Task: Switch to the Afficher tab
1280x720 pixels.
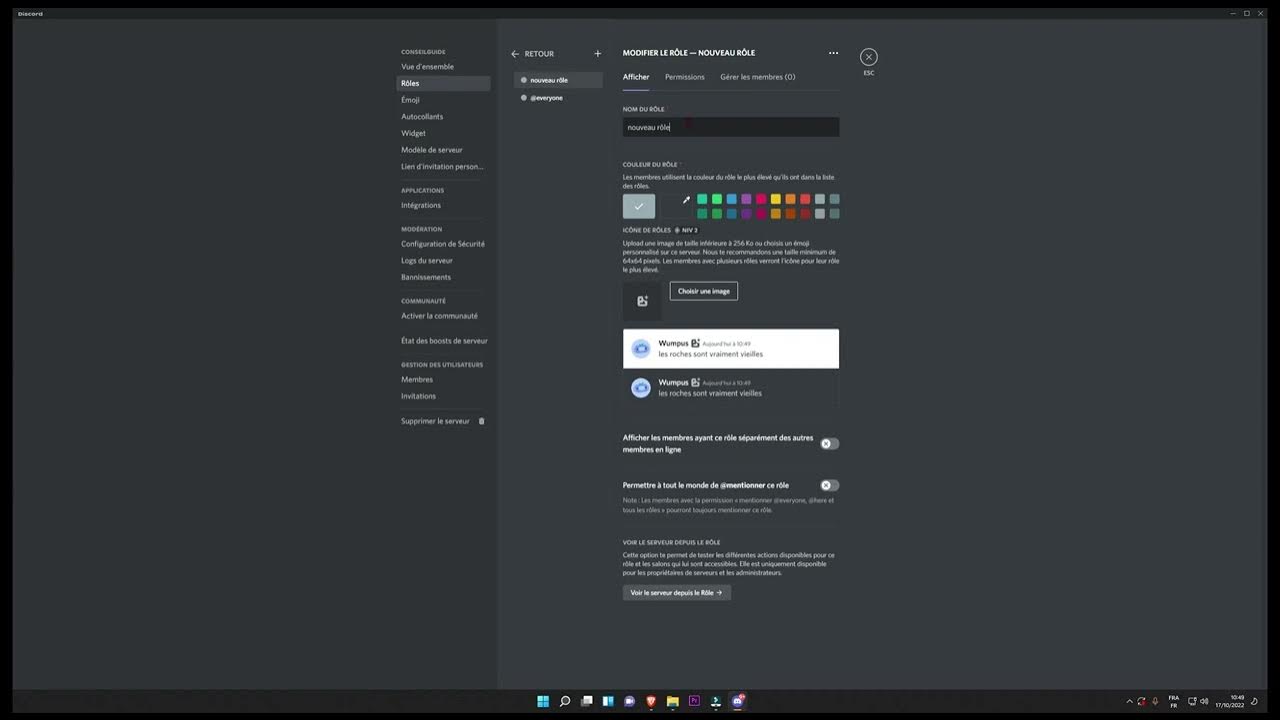Action: (x=636, y=77)
